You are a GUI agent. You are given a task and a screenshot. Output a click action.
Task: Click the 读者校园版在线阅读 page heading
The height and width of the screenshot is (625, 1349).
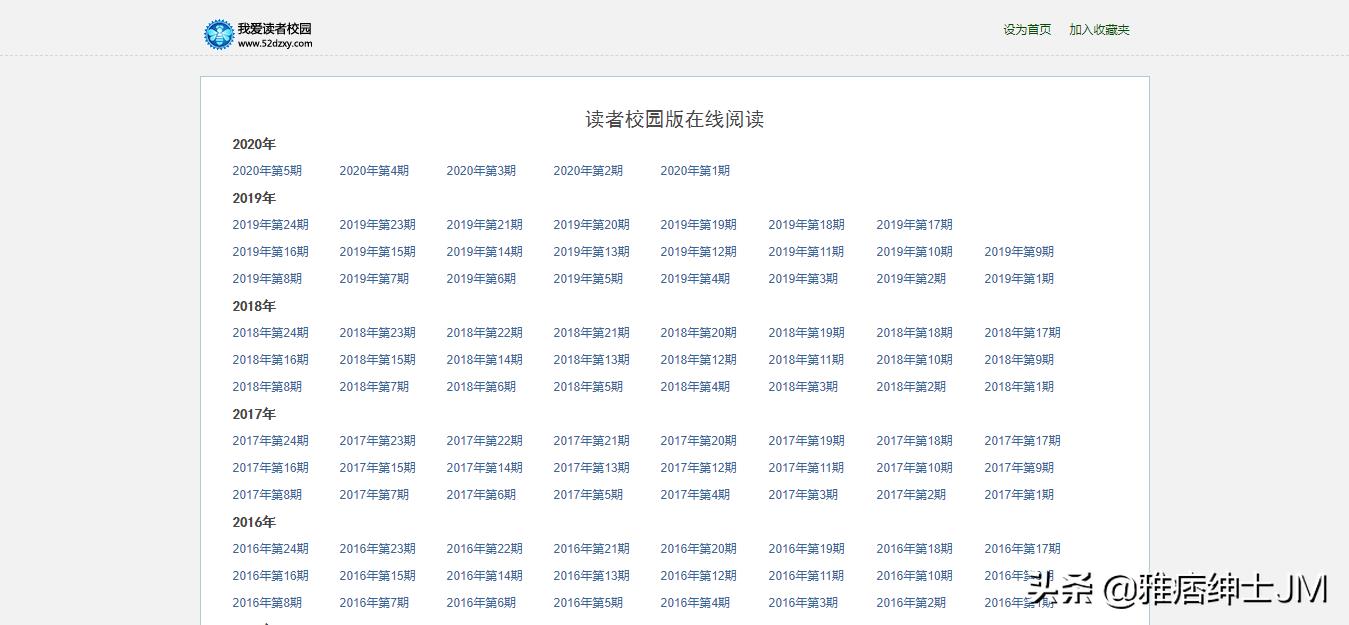[x=674, y=120]
